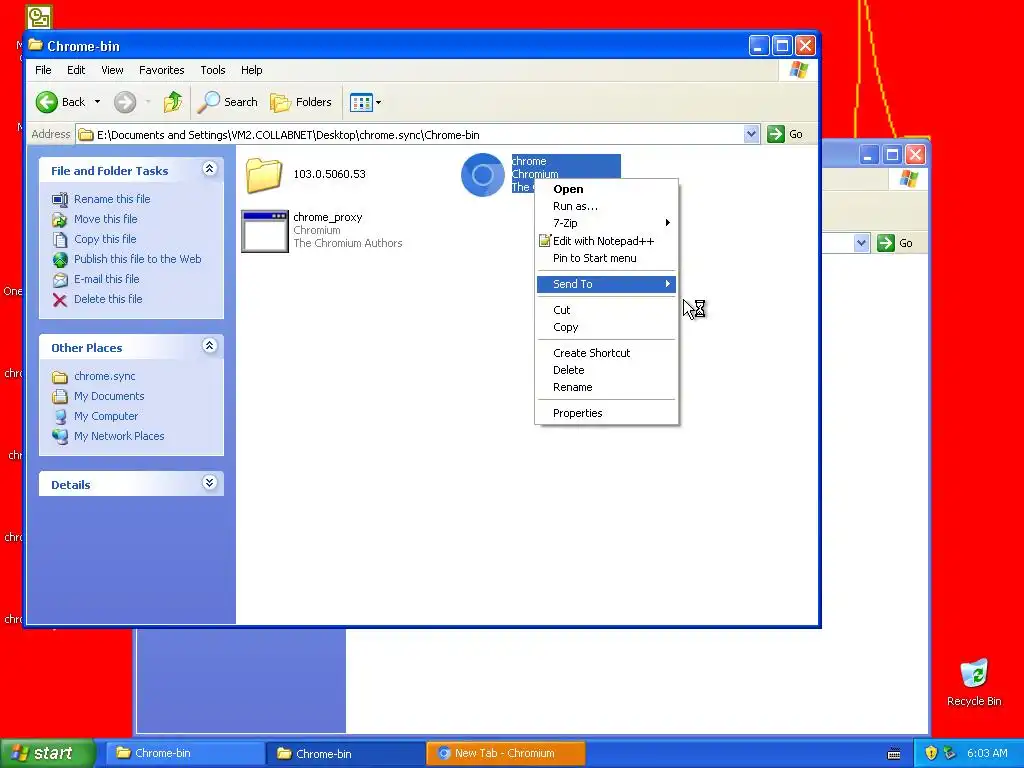The width and height of the screenshot is (1024, 768).
Task: Open the Favorites menu
Action: point(161,70)
